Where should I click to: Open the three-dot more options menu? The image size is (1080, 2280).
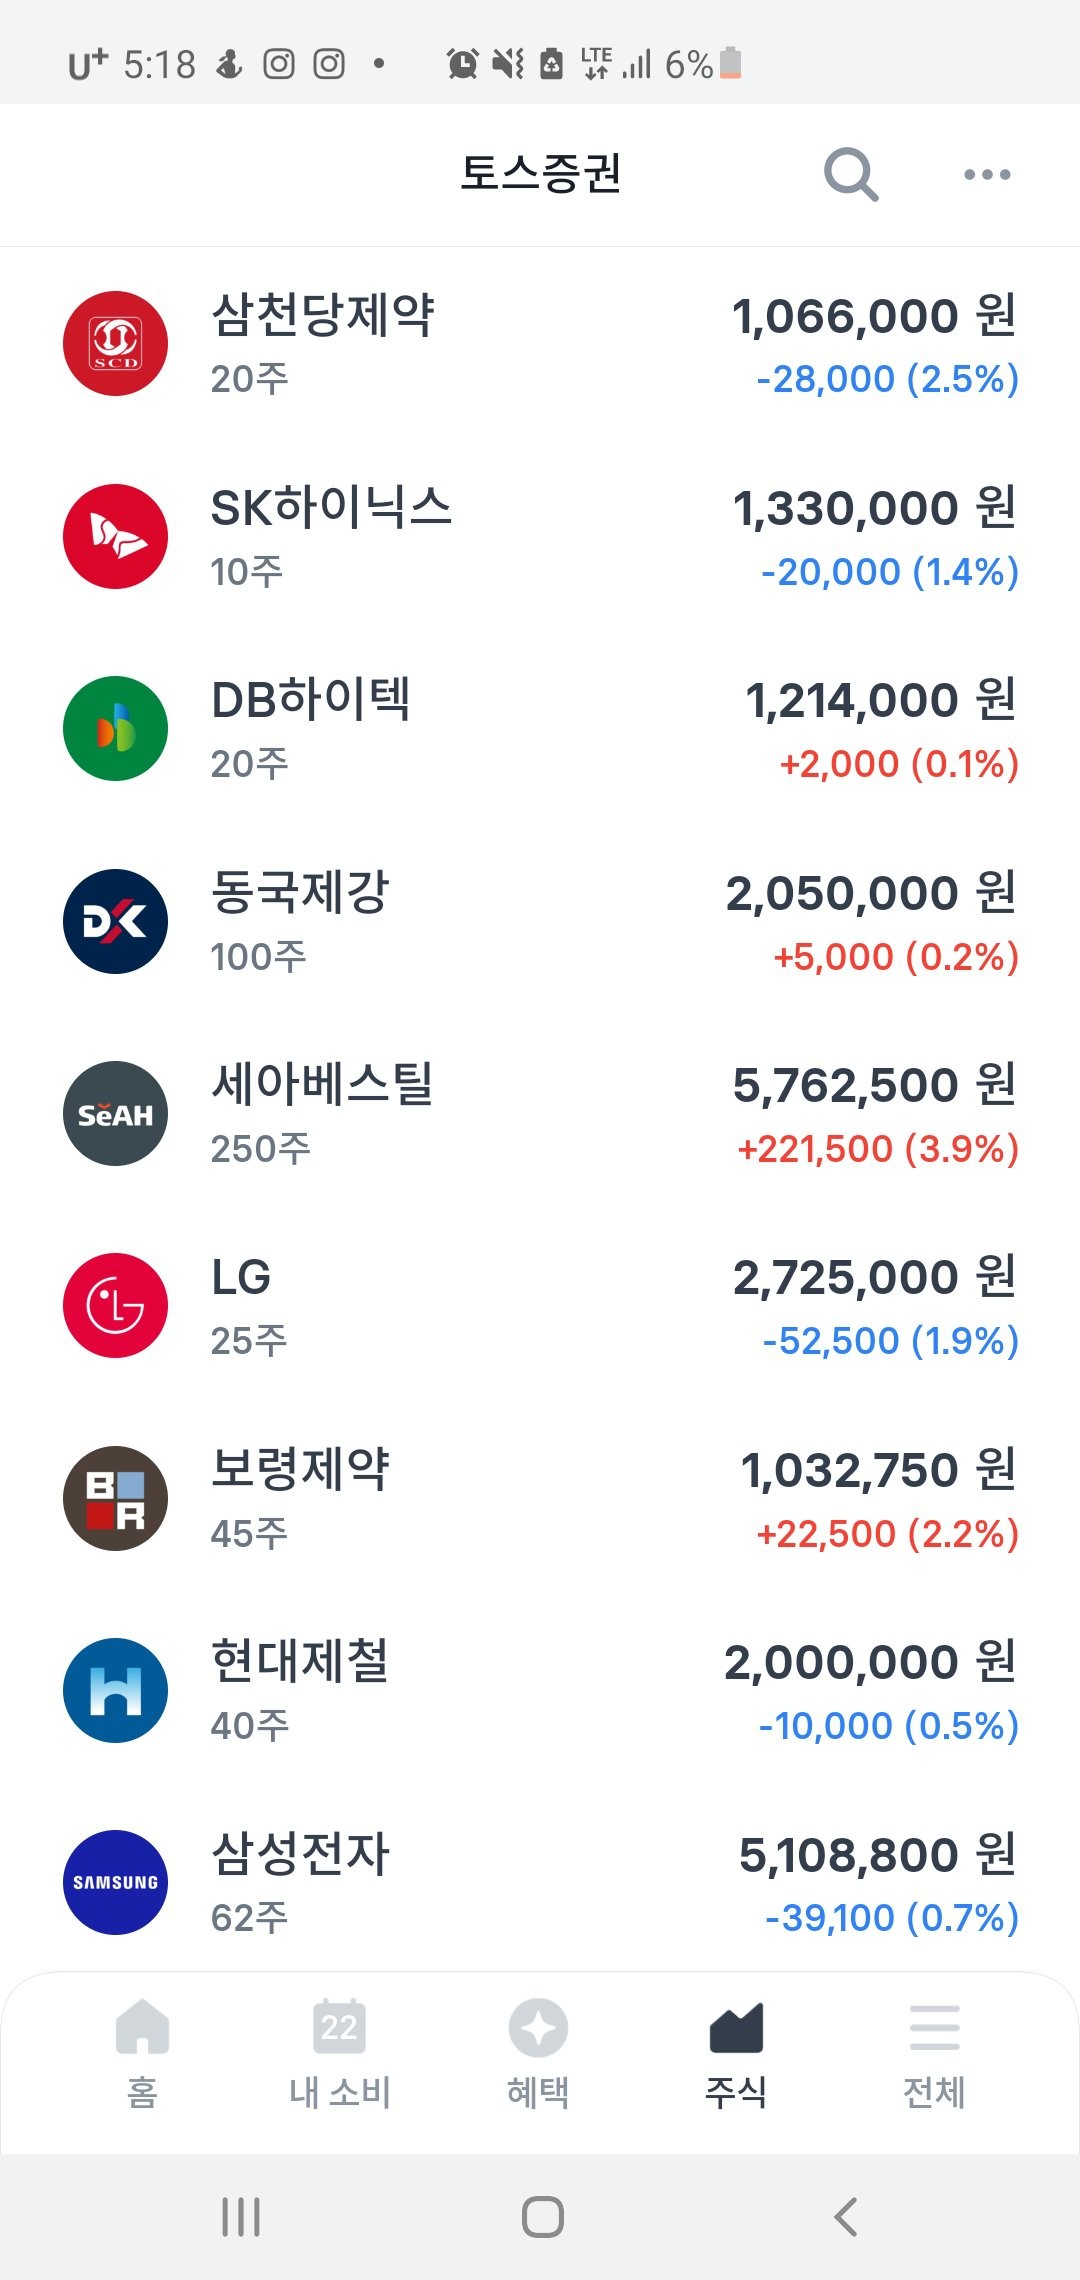[x=987, y=175]
